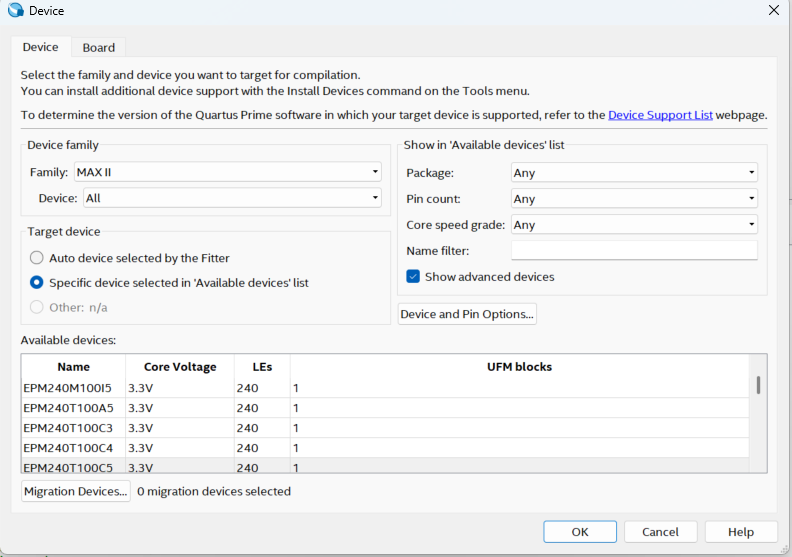This screenshot has width=792, height=557.
Task: Open the Core speed grade dropdown
Action: (634, 225)
